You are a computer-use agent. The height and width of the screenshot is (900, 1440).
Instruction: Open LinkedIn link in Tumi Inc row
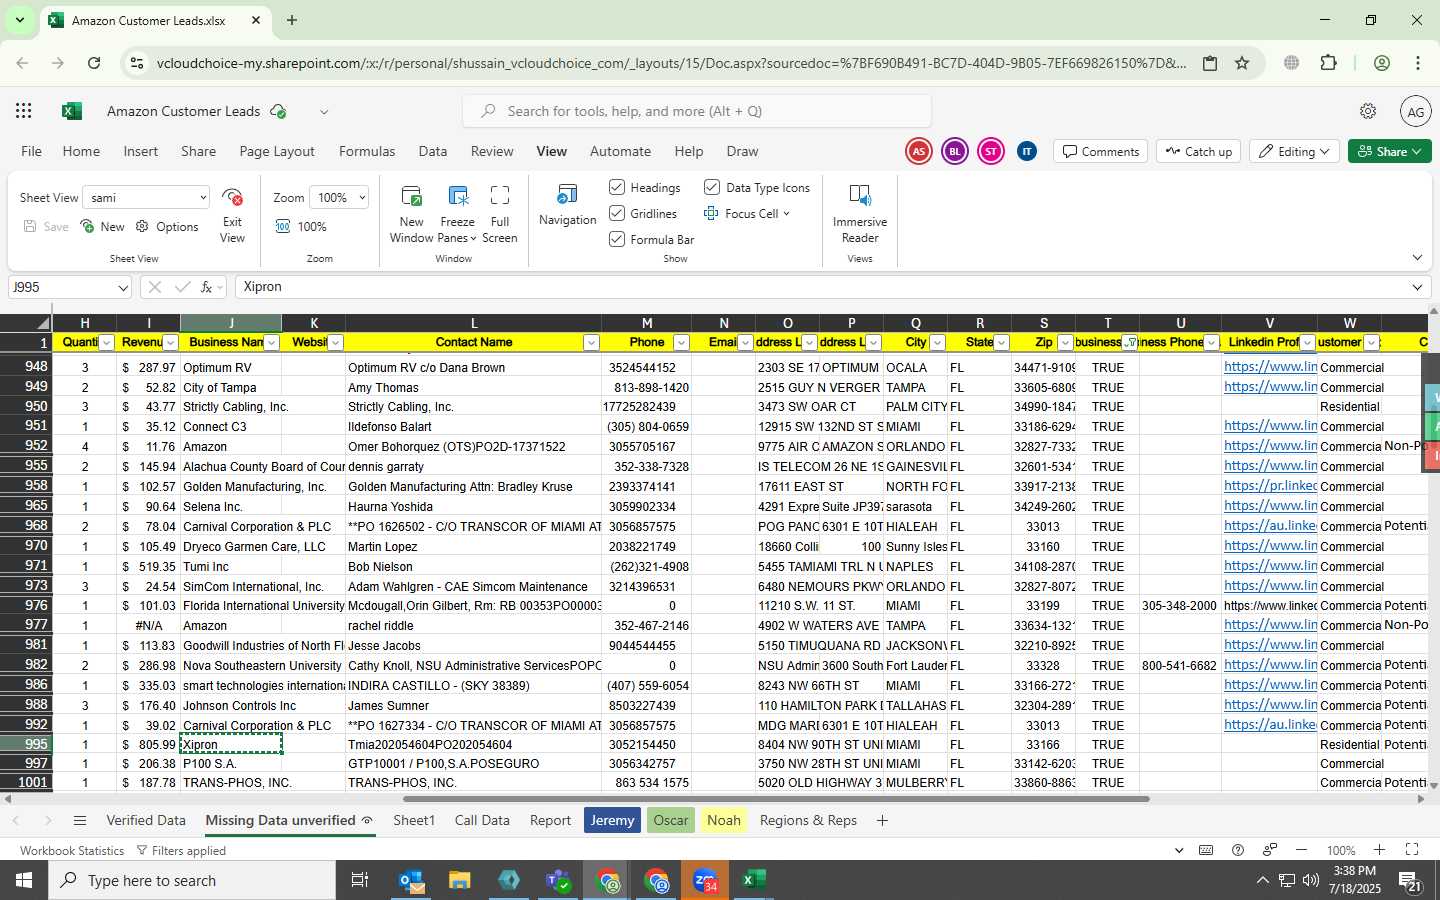coord(1270,566)
